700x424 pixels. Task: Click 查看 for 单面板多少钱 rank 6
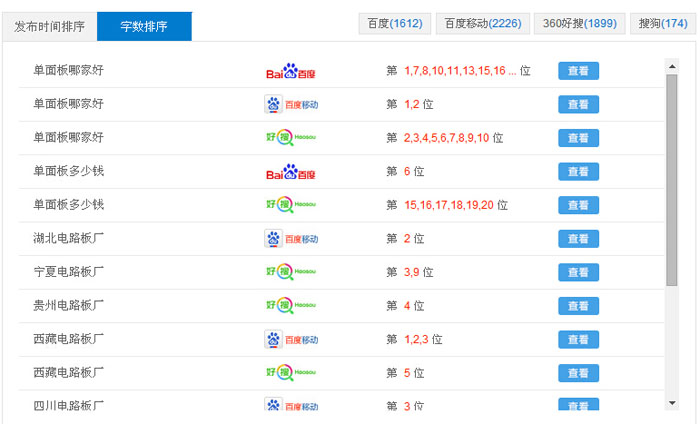click(578, 171)
